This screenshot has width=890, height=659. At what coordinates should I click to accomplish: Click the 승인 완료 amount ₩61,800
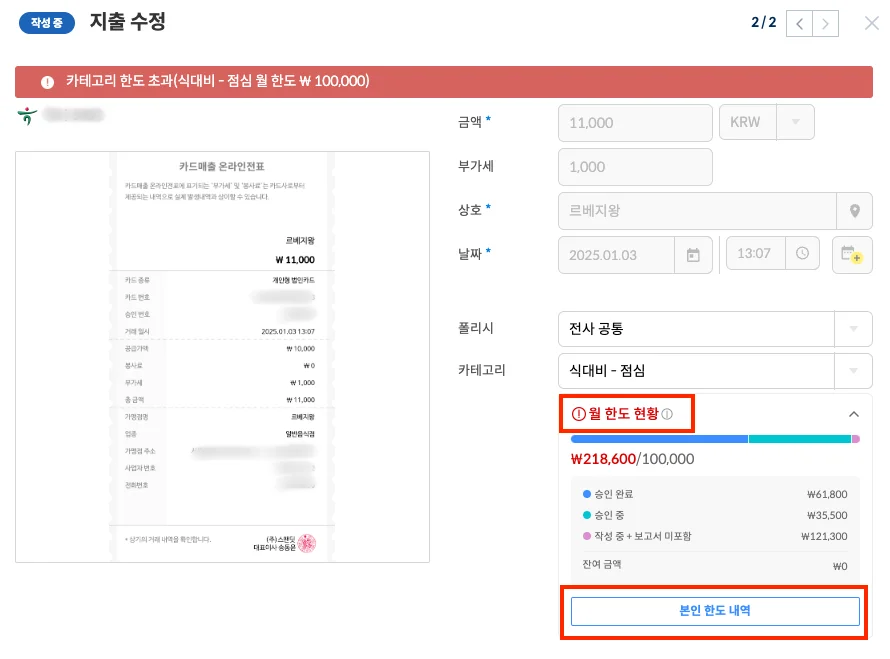(x=827, y=494)
